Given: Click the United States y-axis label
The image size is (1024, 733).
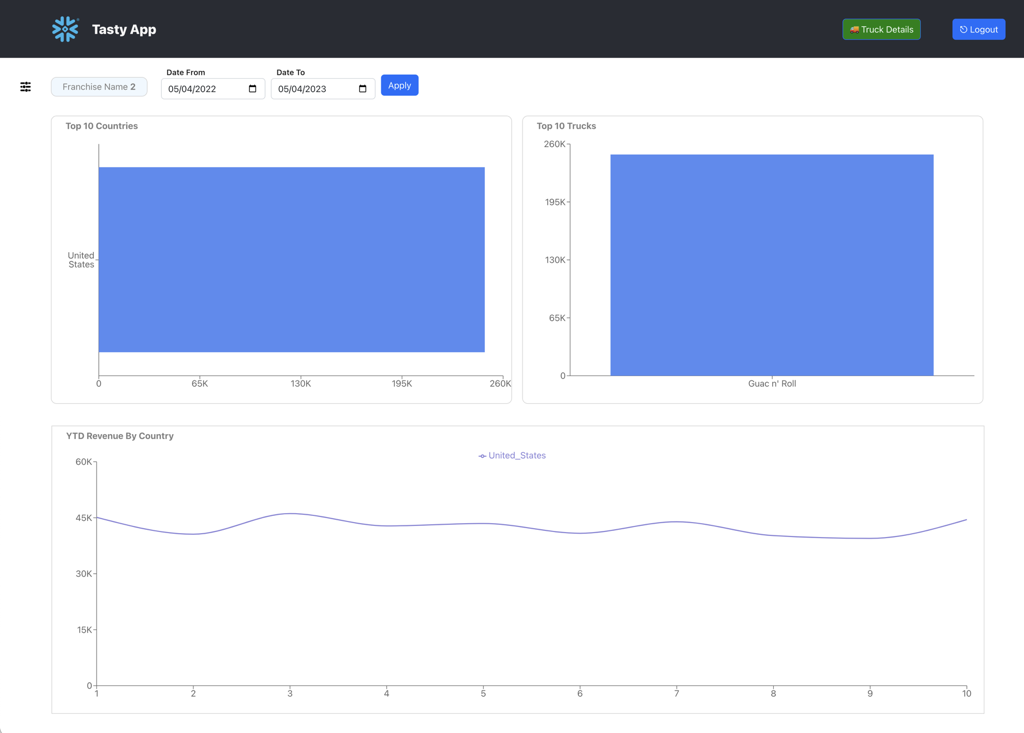Looking at the screenshot, I should (x=81, y=260).
